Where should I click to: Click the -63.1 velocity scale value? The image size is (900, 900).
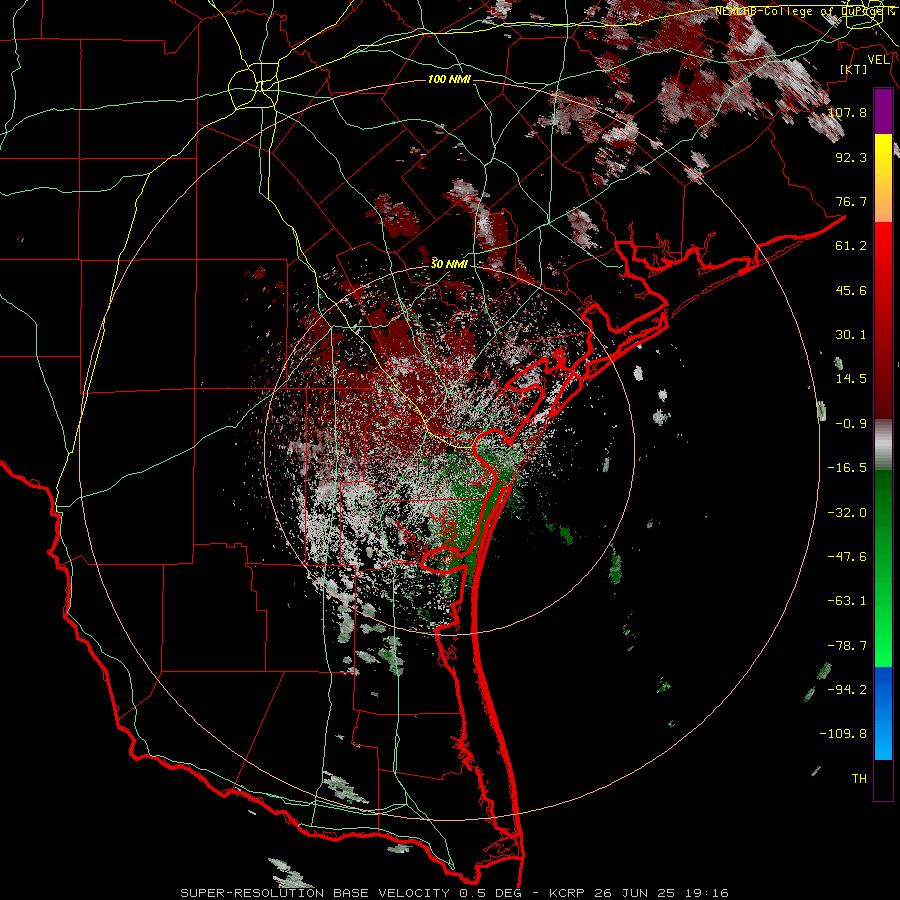(847, 601)
